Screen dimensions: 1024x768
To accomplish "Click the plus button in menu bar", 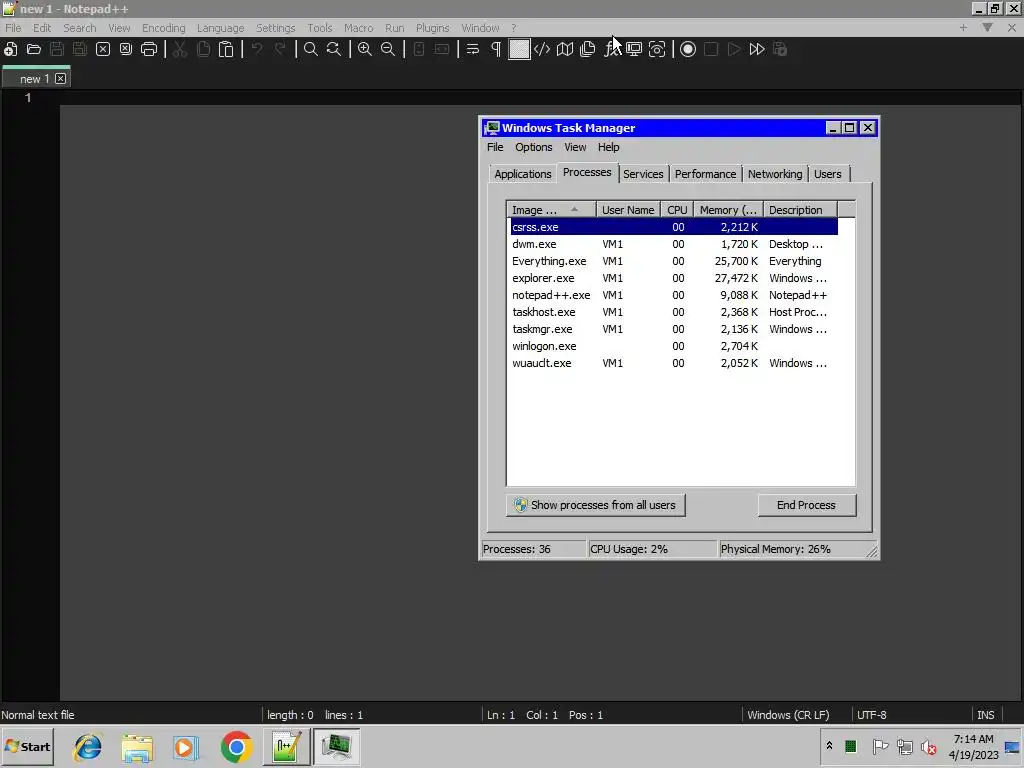I will (963, 27).
